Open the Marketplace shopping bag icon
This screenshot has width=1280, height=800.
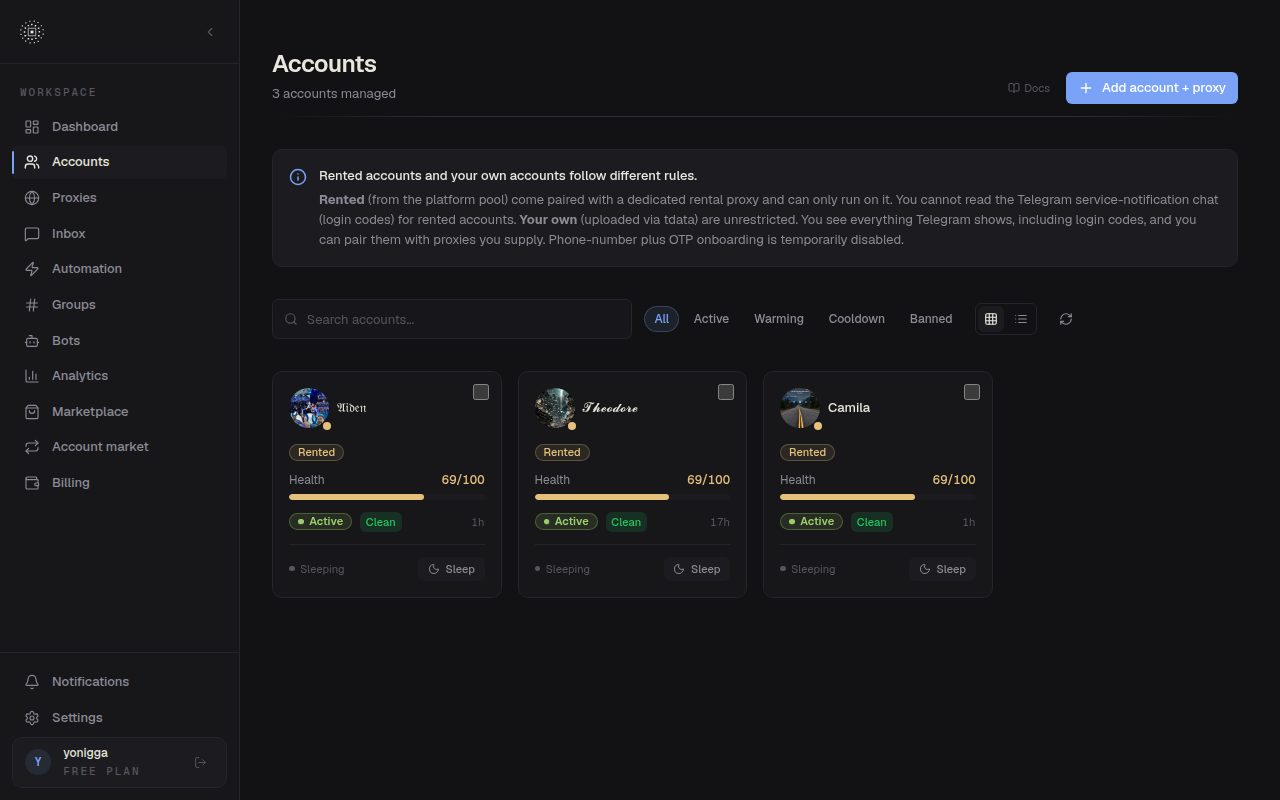click(x=32, y=412)
